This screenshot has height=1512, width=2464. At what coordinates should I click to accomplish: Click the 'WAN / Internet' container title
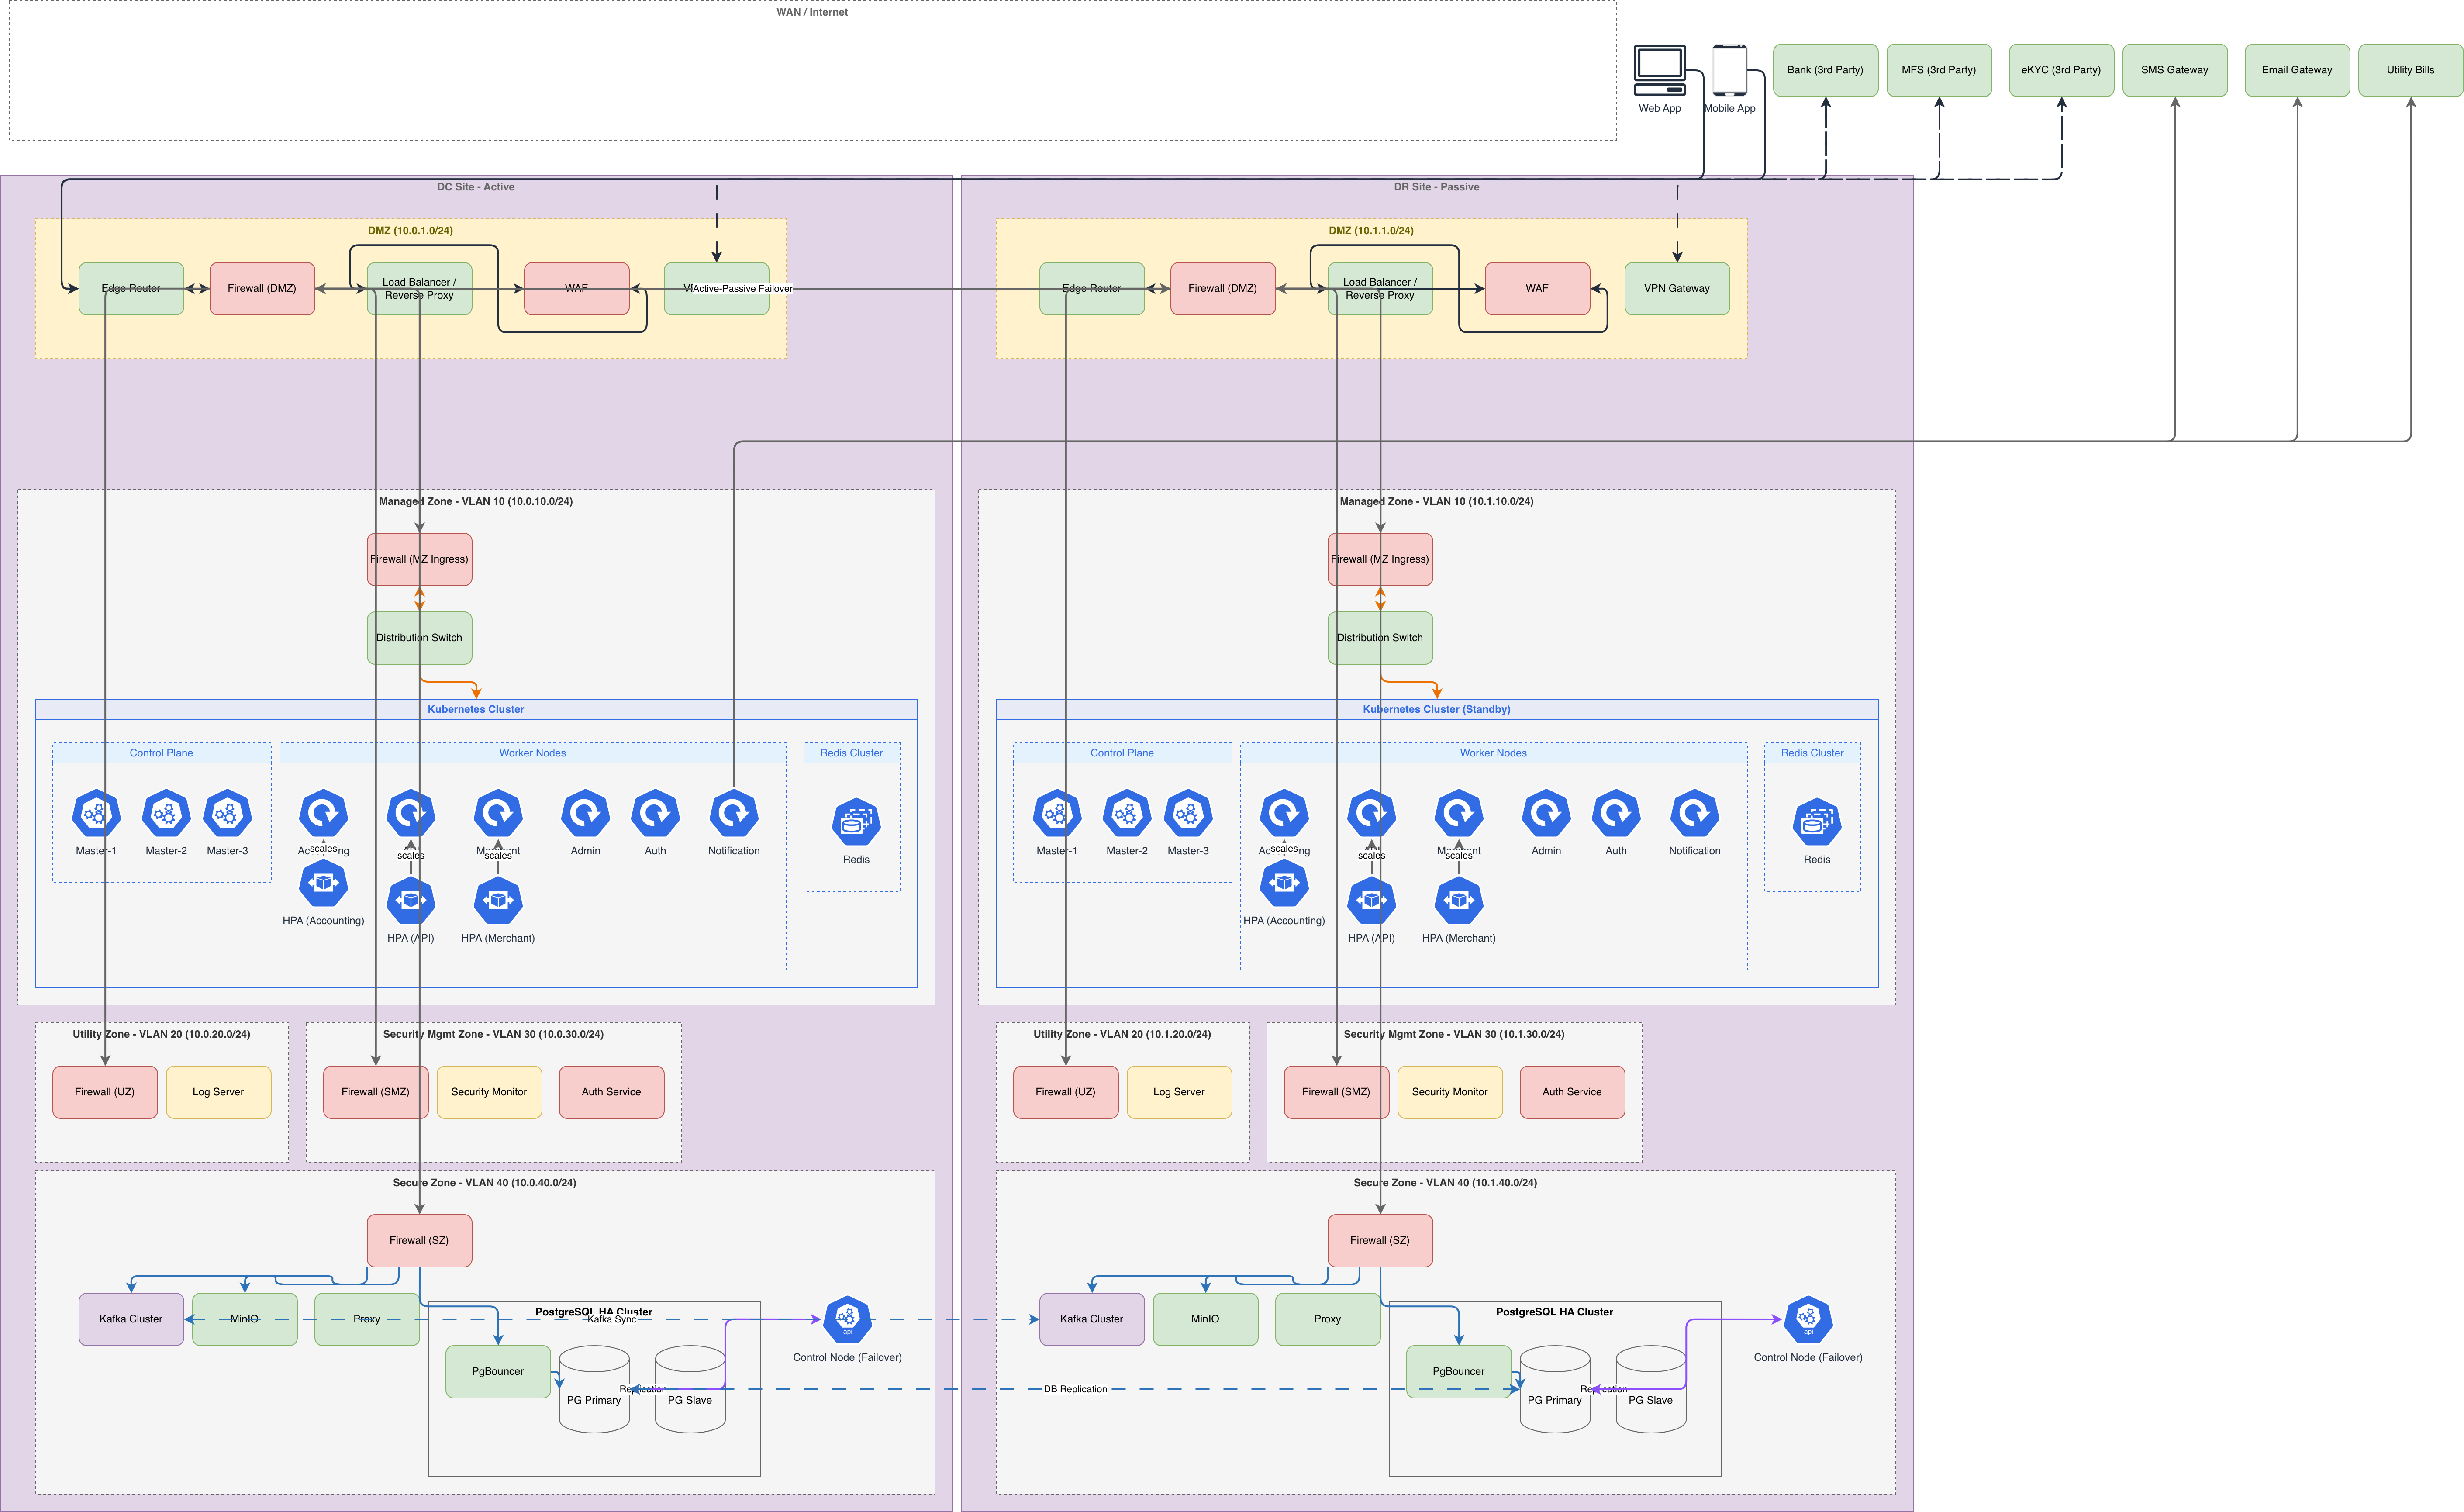point(812,12)
